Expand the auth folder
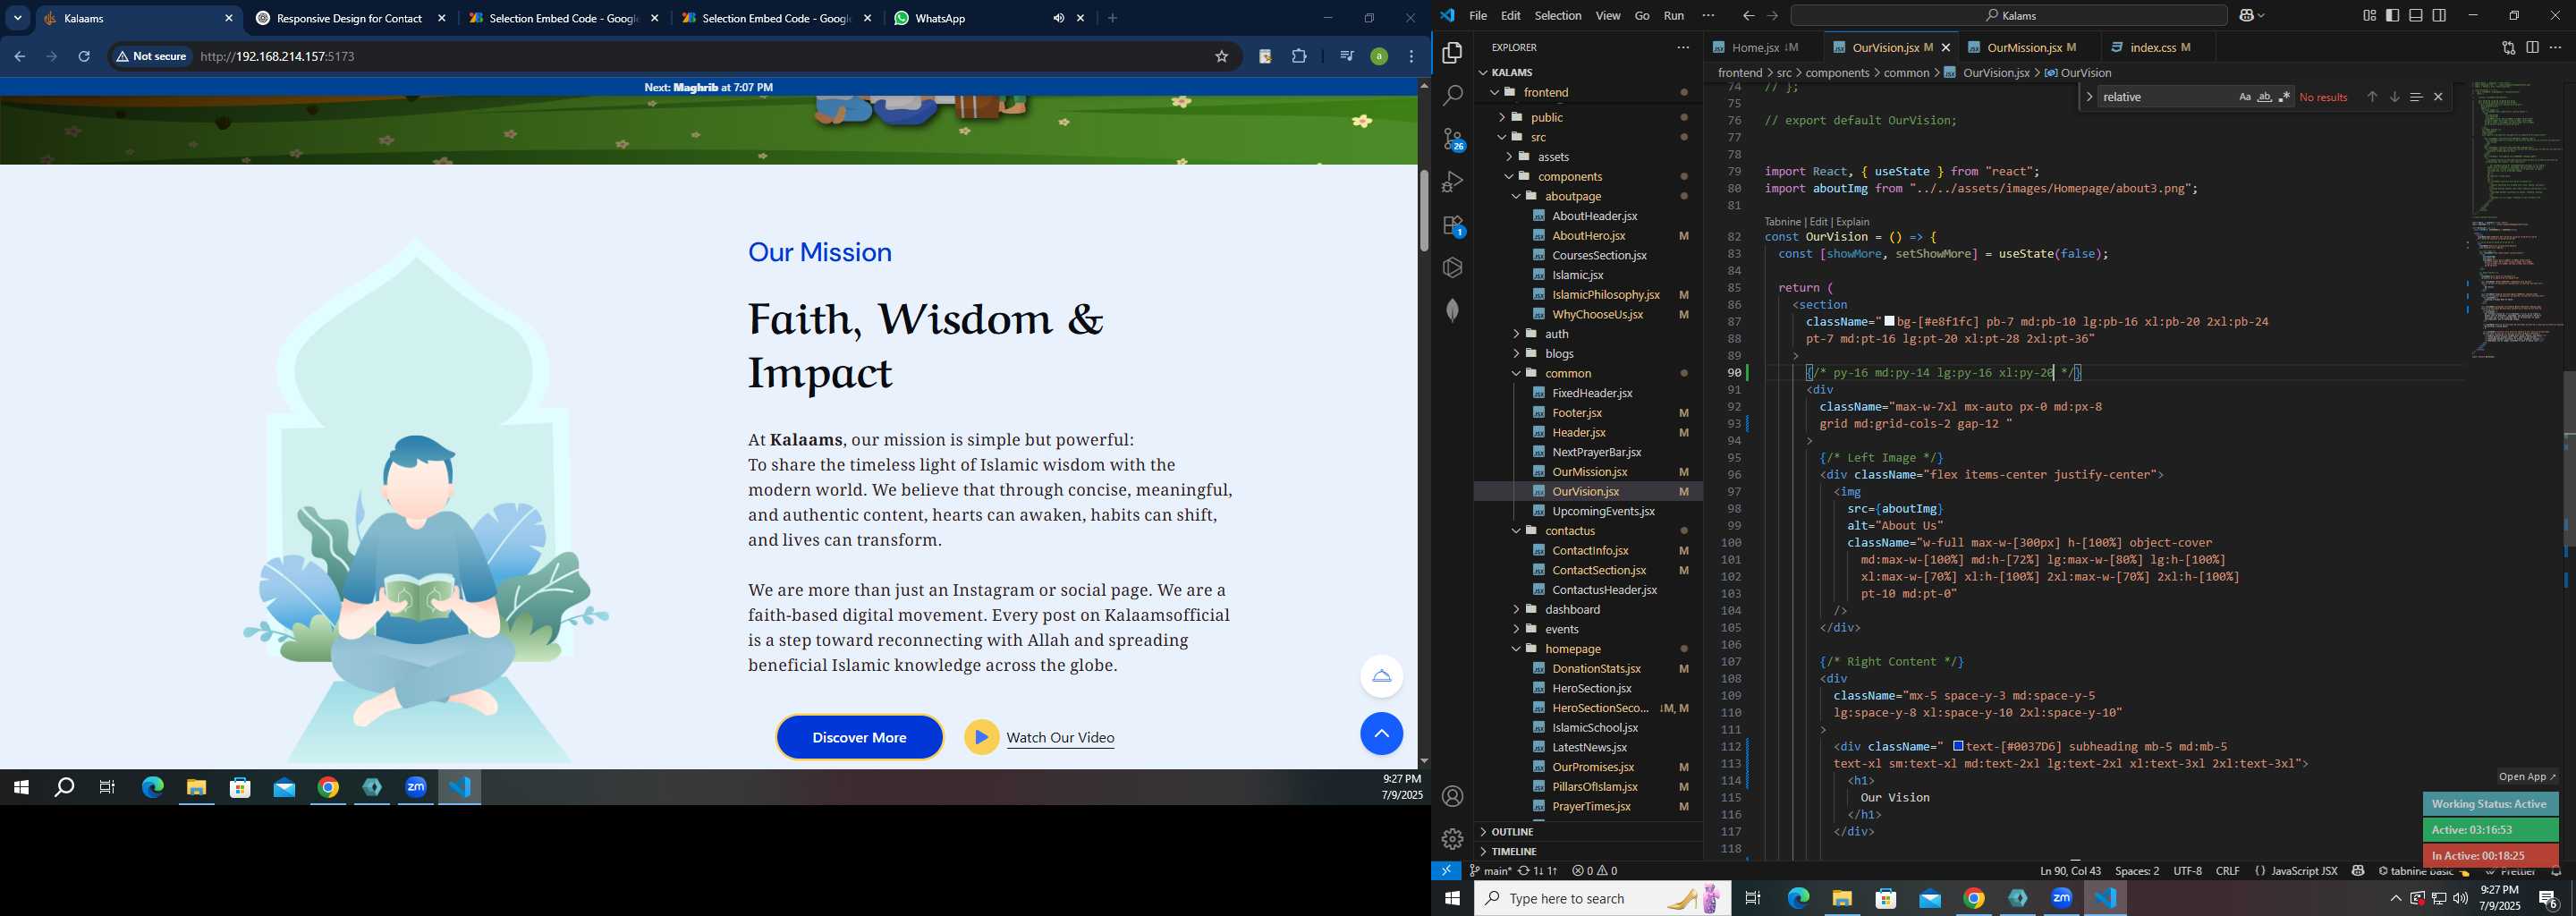 point(1556,334)
